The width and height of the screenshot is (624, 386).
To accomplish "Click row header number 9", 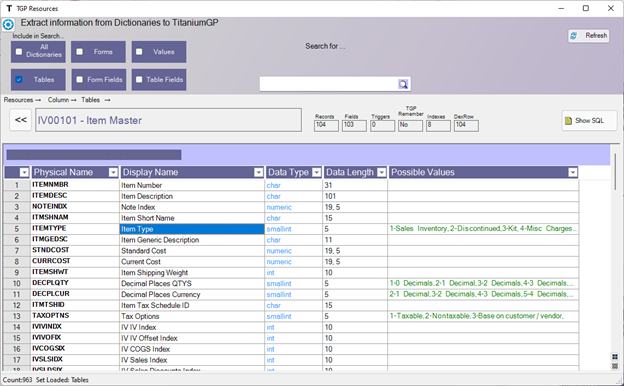I will tap(17, 273).
